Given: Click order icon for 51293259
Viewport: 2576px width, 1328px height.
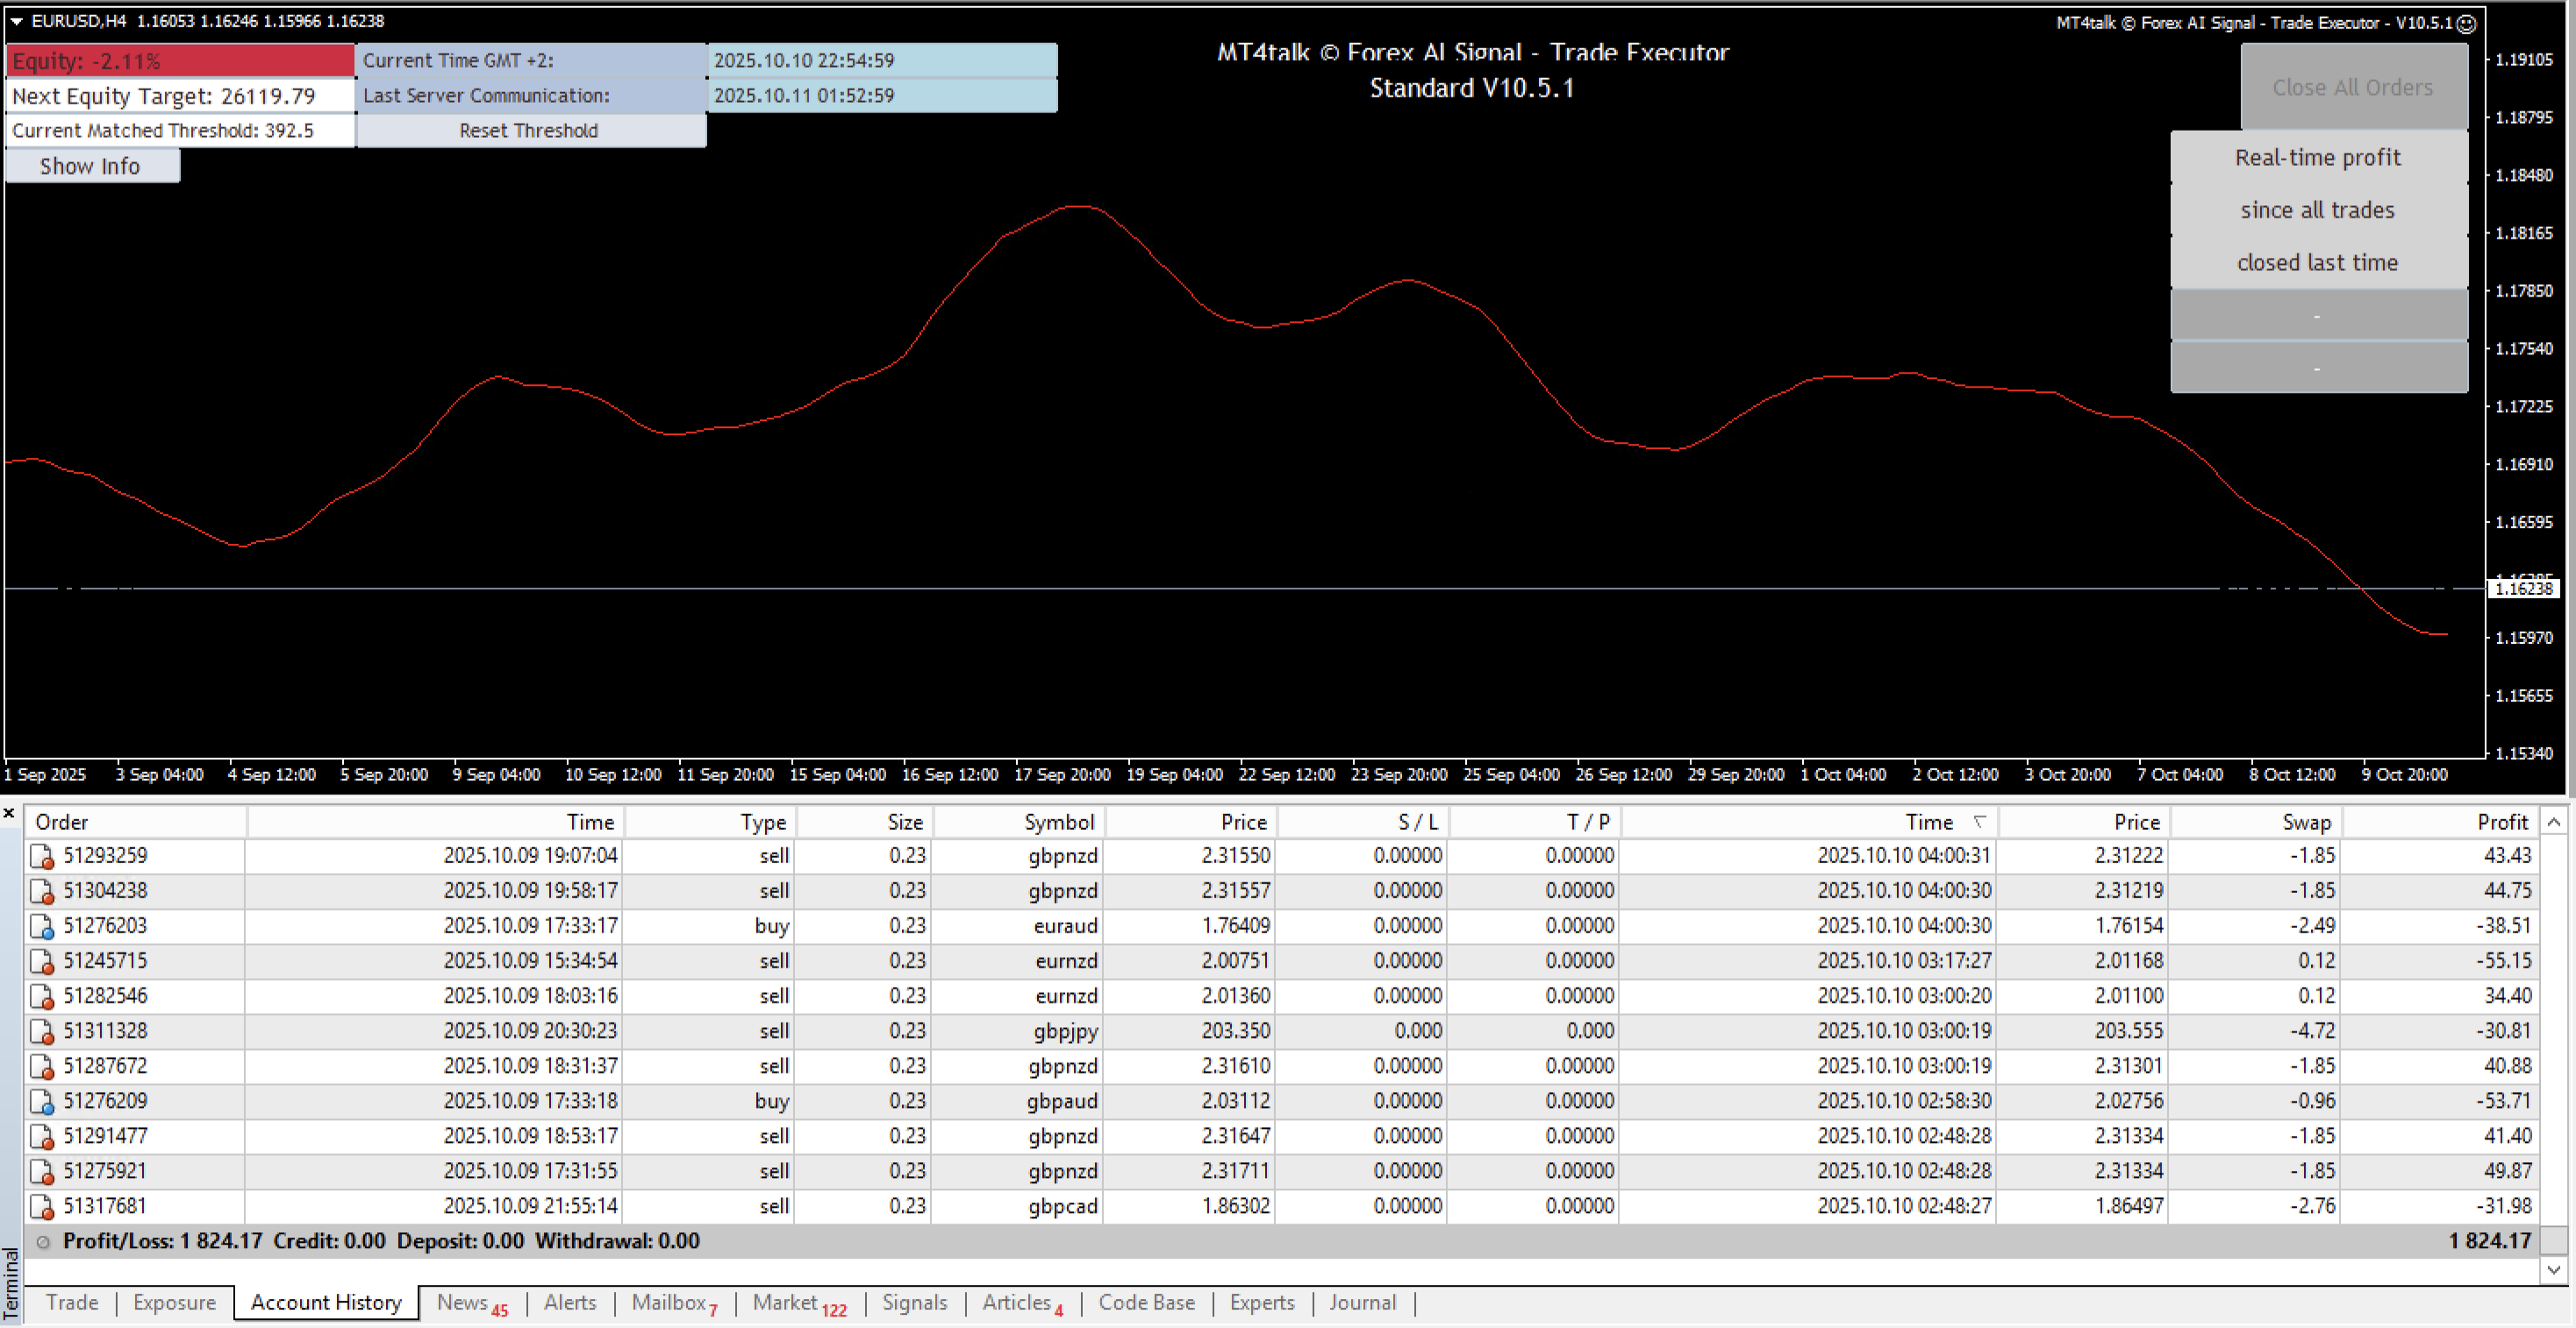Looking at the screenshot, I should pyautogui.click(x=42, y=856).
